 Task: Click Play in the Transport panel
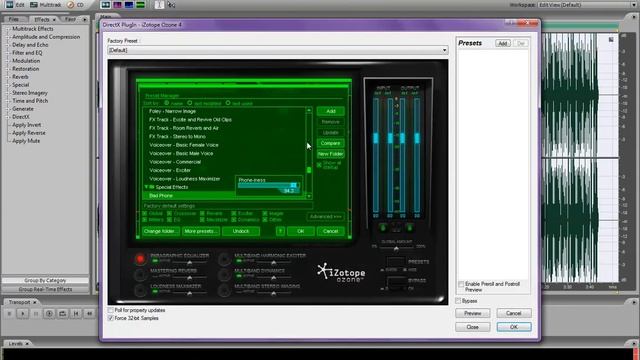click(x=22, y=313)
